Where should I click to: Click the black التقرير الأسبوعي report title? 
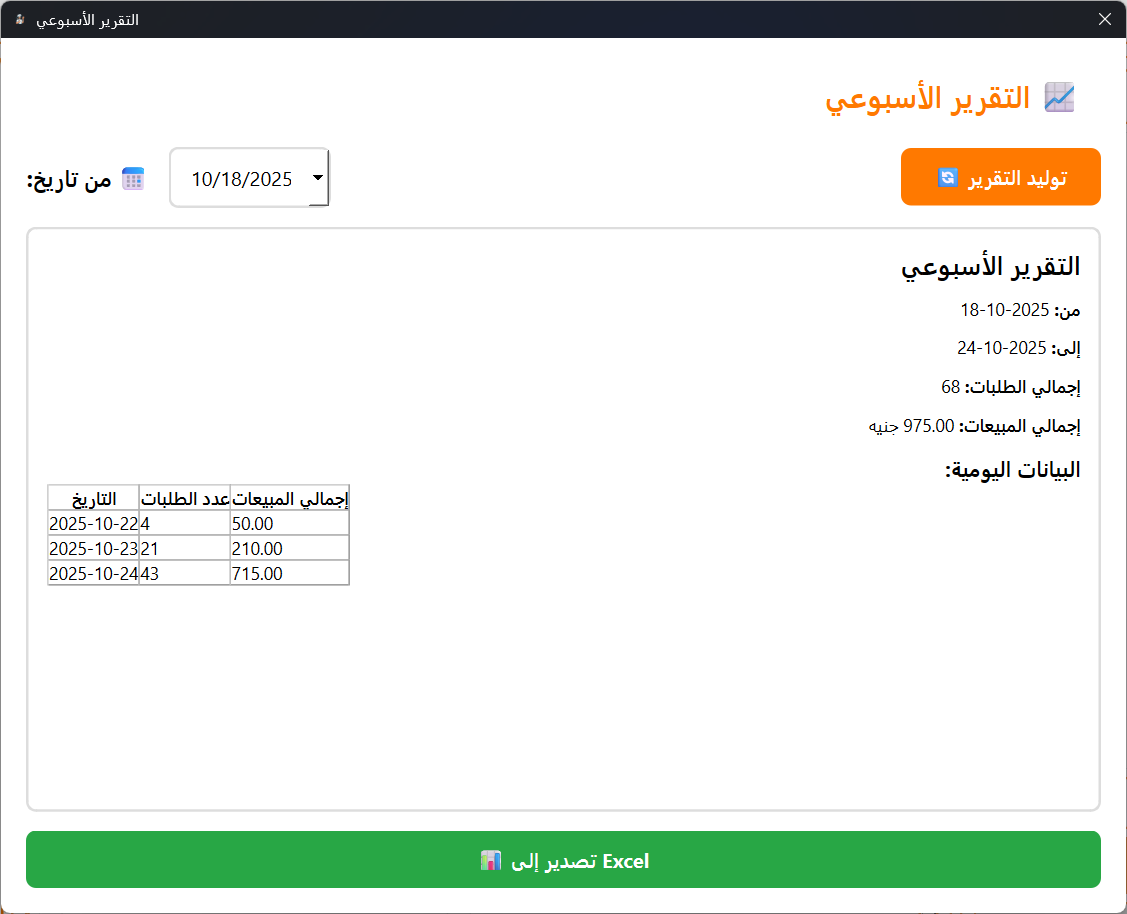pyautogui.click(x=990, y=267)
